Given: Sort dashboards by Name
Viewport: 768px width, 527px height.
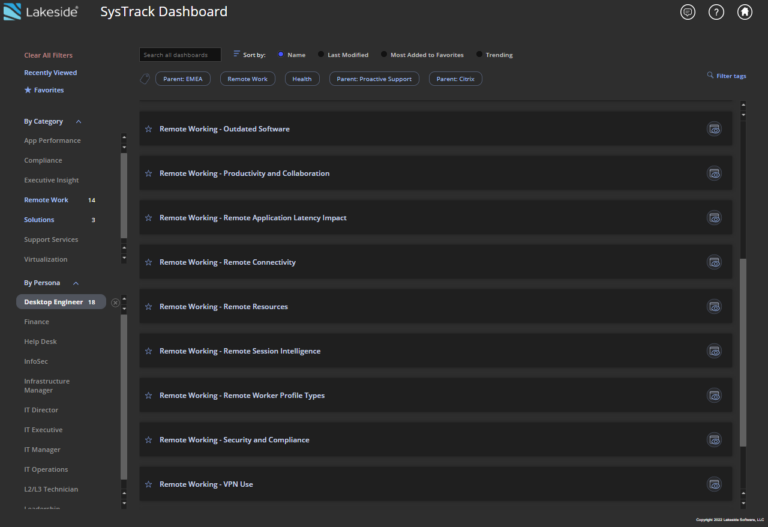Looking at the screenshot, I should pos(281,54).
